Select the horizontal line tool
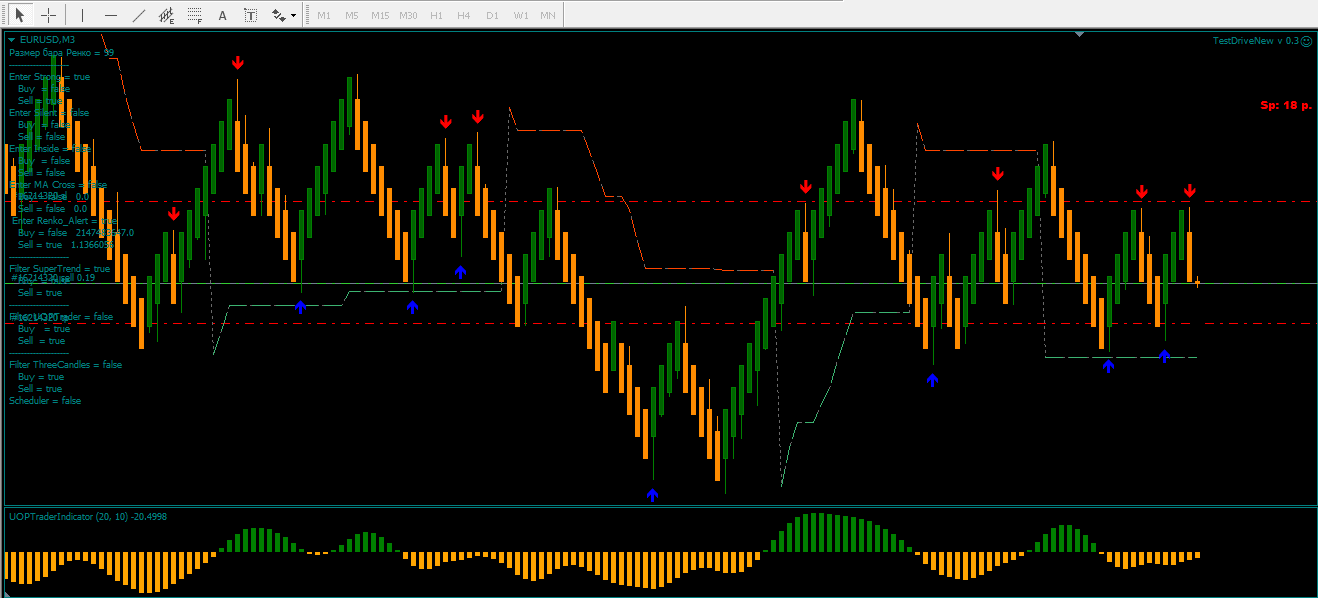 [110, 15]
